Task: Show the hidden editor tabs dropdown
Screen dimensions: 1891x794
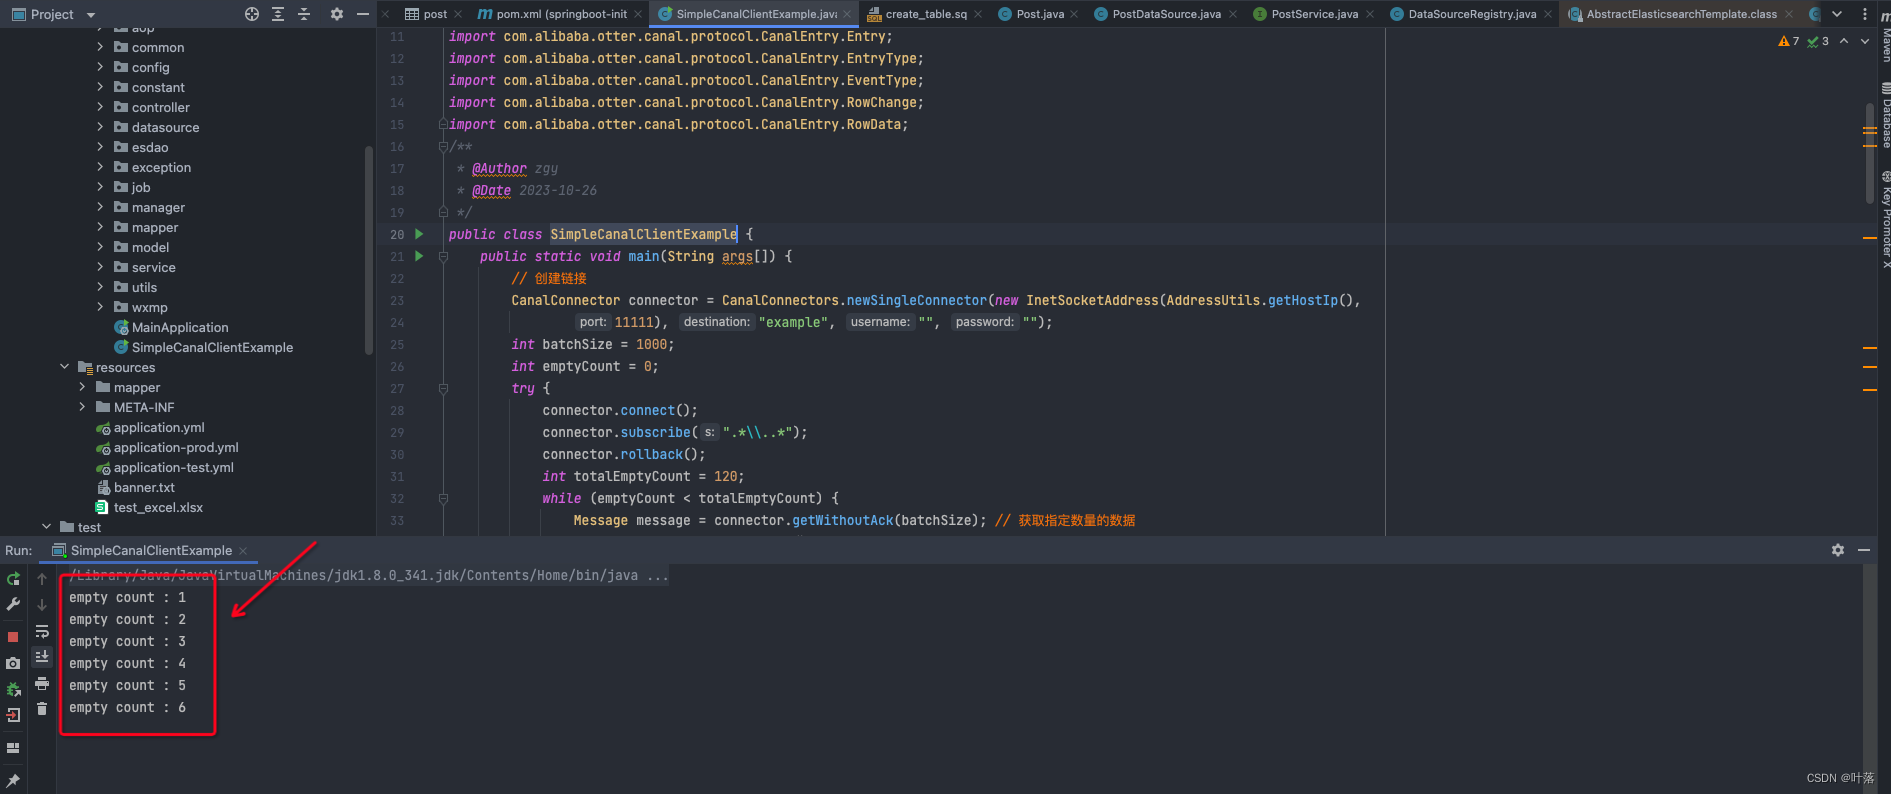Action: [1837, 14]
